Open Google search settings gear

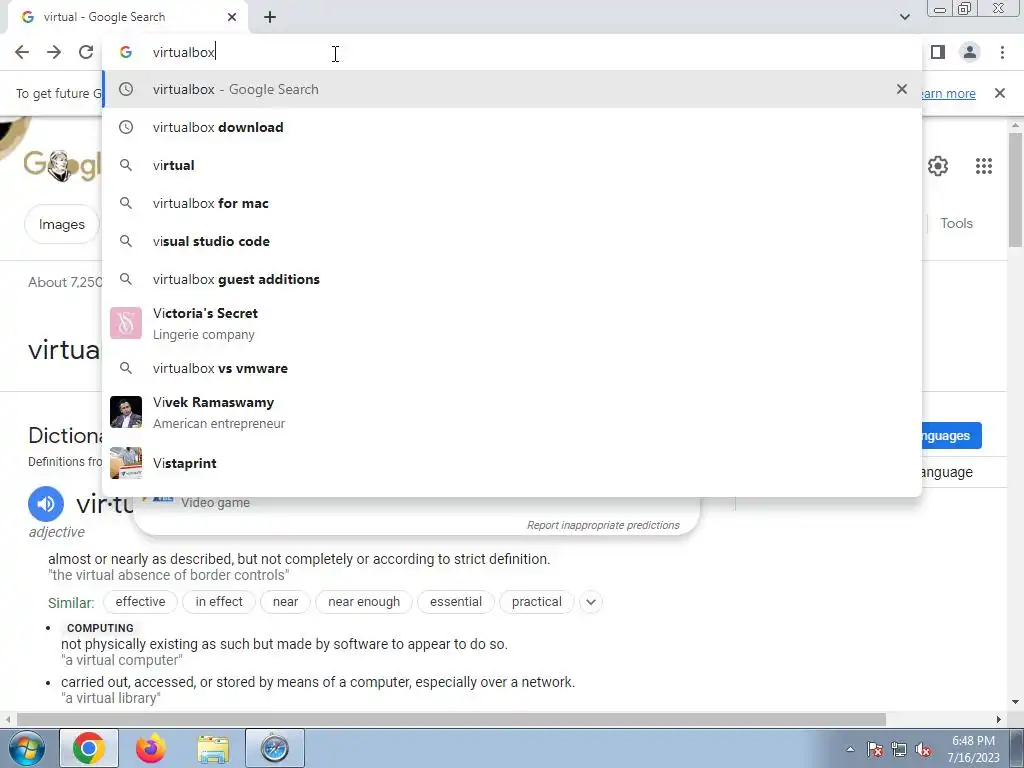tap(938, 166)
